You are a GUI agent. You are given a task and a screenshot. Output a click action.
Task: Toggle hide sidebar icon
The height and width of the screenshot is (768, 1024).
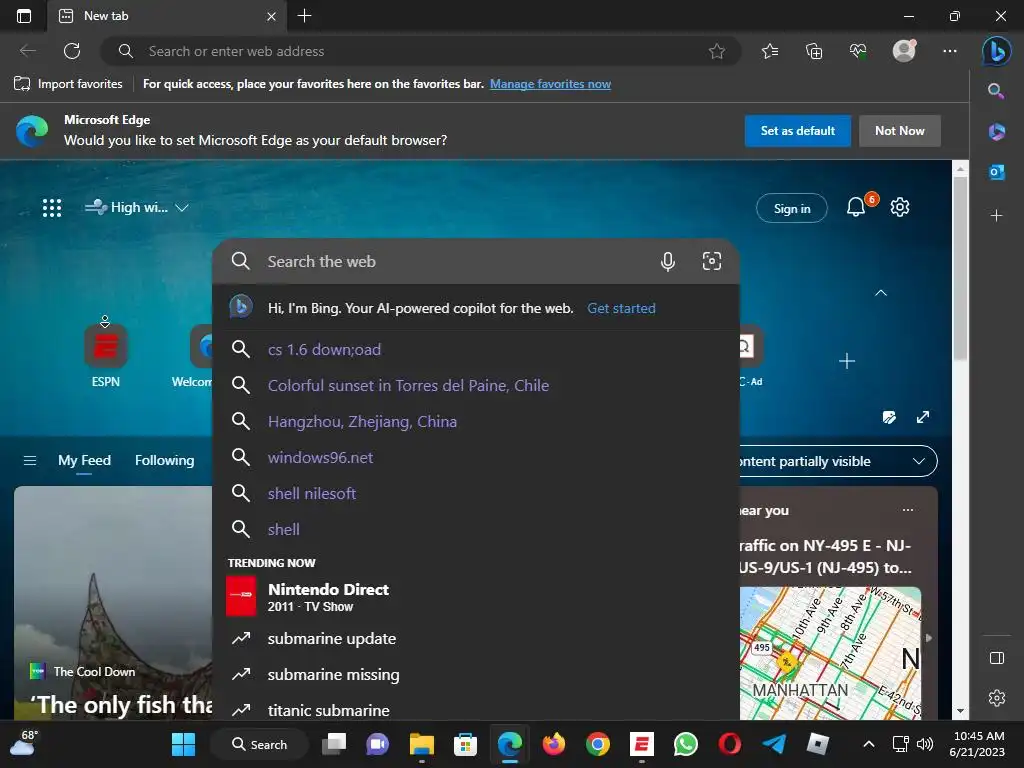997,658
